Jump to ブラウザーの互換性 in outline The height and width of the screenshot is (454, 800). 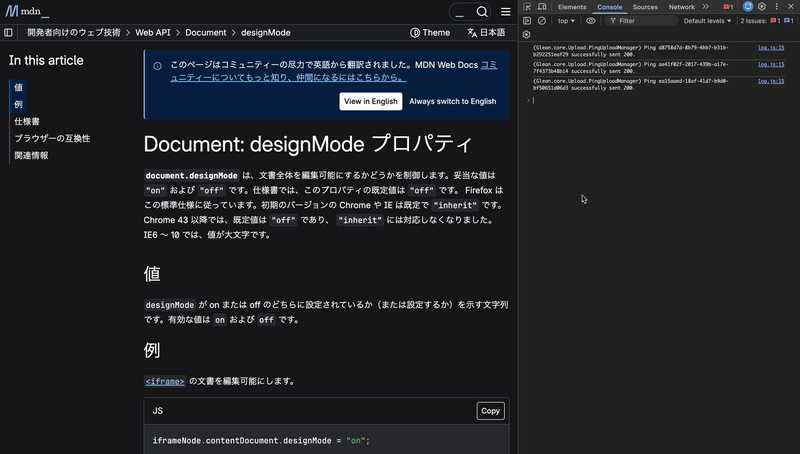point(52,138)
